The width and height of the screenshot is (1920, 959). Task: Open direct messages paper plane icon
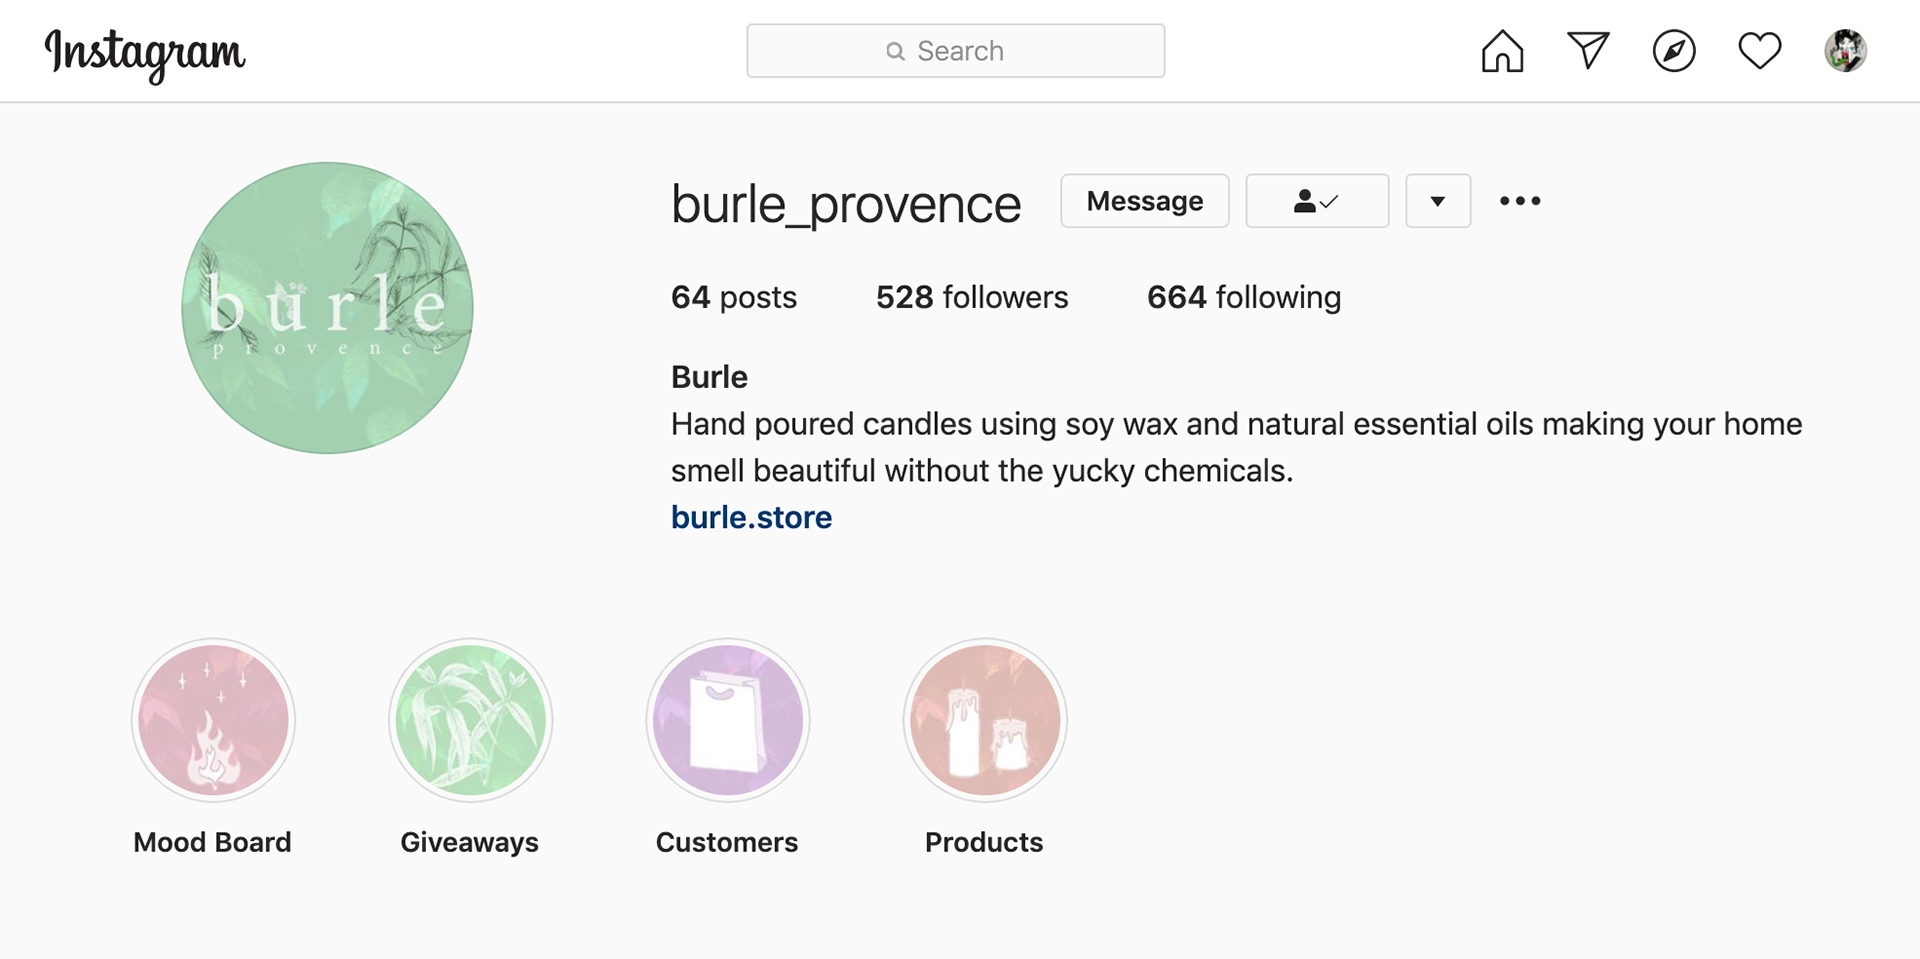(1588, 50)
